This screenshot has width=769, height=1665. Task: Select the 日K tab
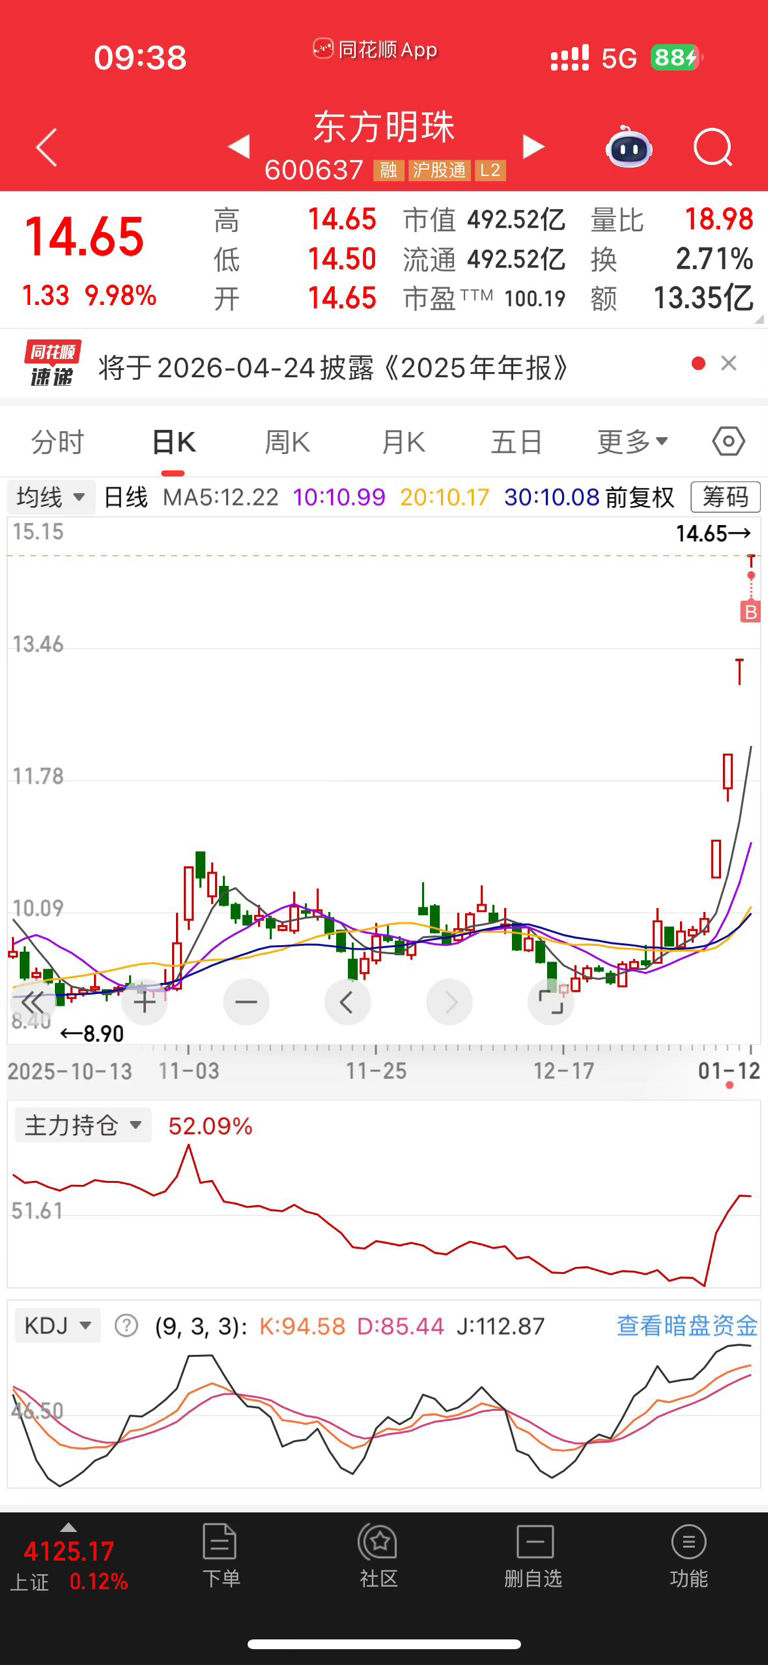[173, 442]
